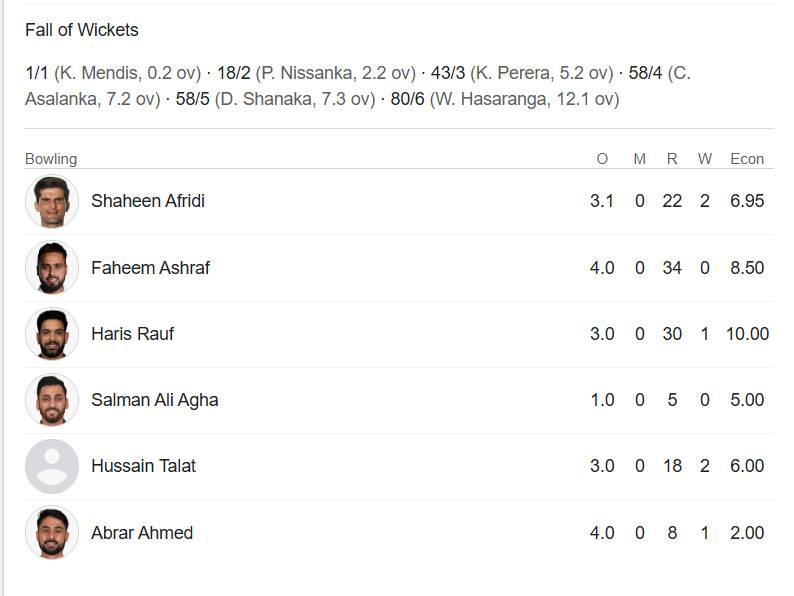Click the O overs column header
This screenshot has height=596, width=794.
[x=602, y=159]
